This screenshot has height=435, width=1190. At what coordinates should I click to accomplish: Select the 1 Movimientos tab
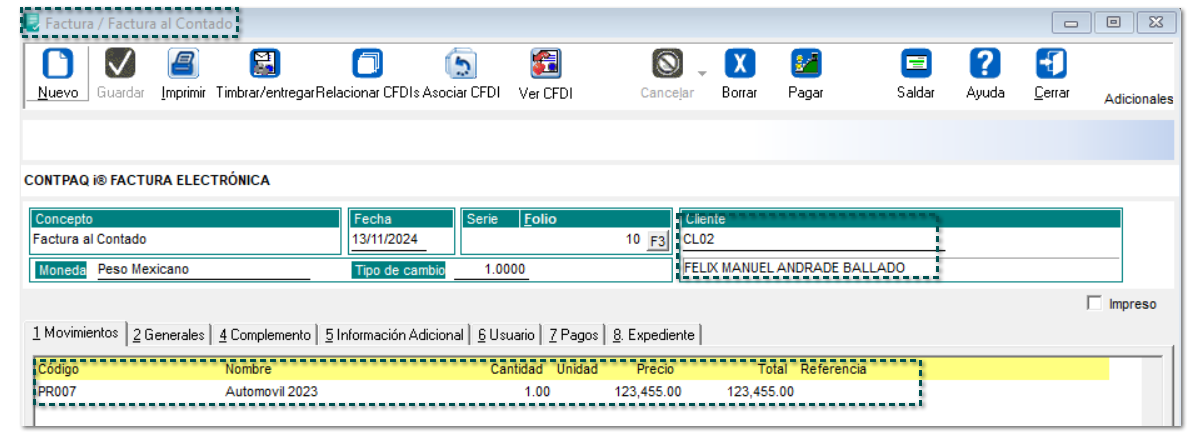coord(75,333)
